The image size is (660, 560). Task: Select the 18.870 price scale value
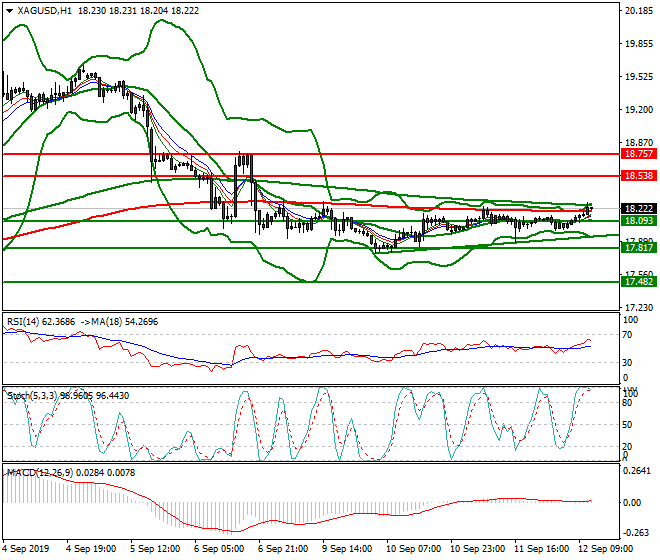pyautogui.click(x=639, y=143)
